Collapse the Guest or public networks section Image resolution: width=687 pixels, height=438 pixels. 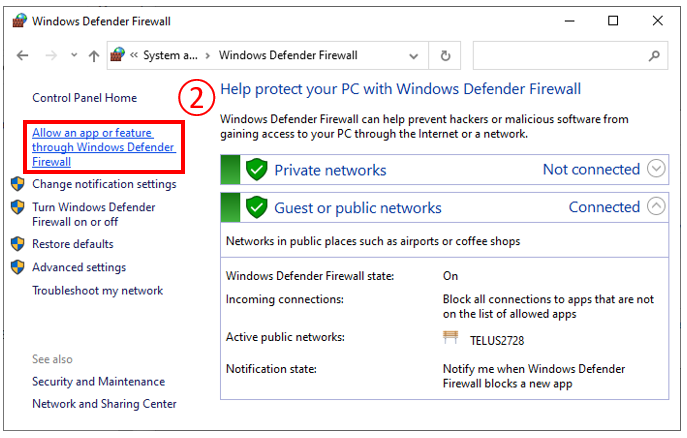656,207
